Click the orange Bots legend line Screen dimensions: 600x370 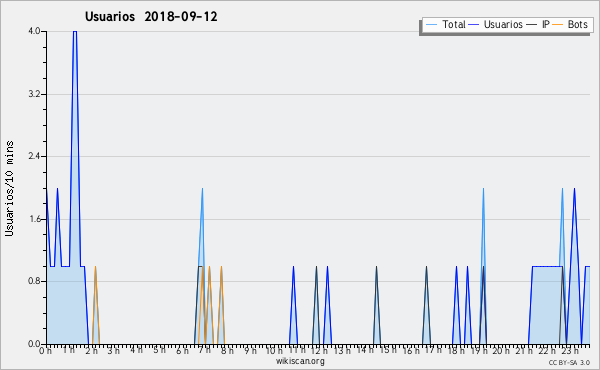click(558, 25)
